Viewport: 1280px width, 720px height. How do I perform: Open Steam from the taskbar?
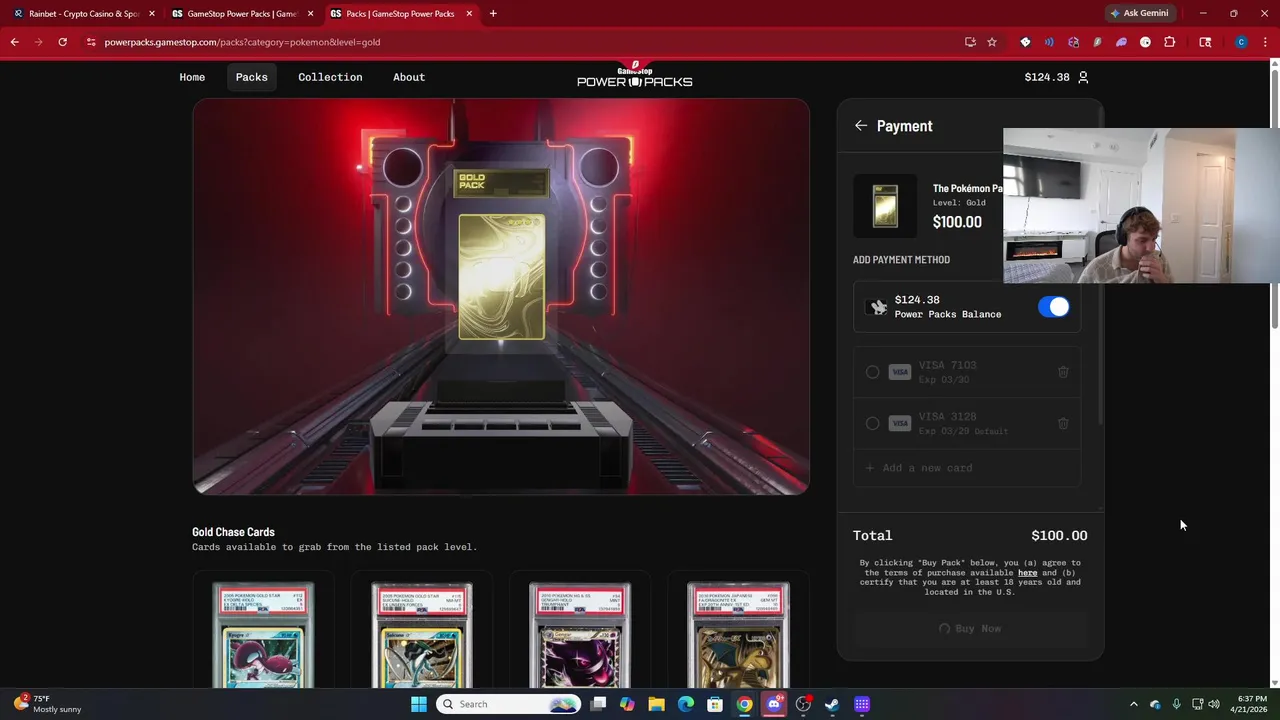[x=832, y=704]
